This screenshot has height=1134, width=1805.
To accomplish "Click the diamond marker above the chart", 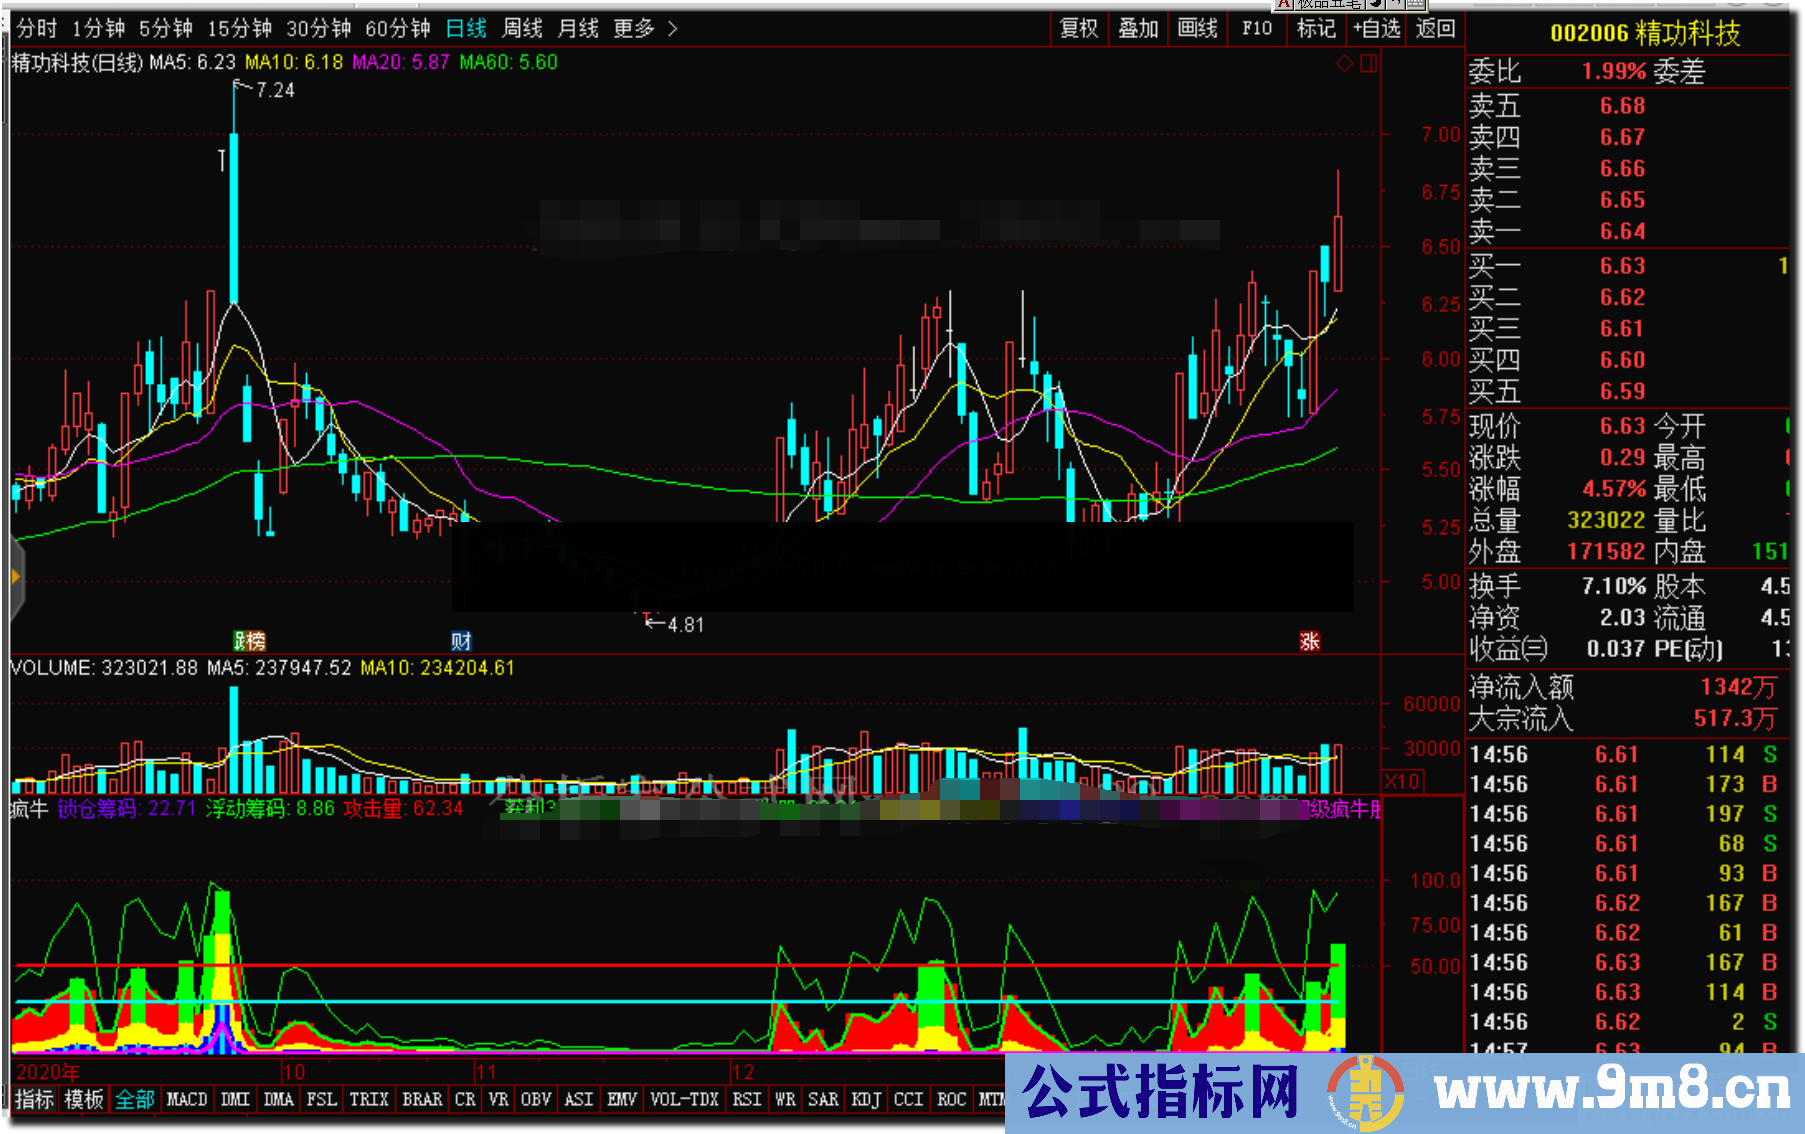I will tap(1344, 63).
